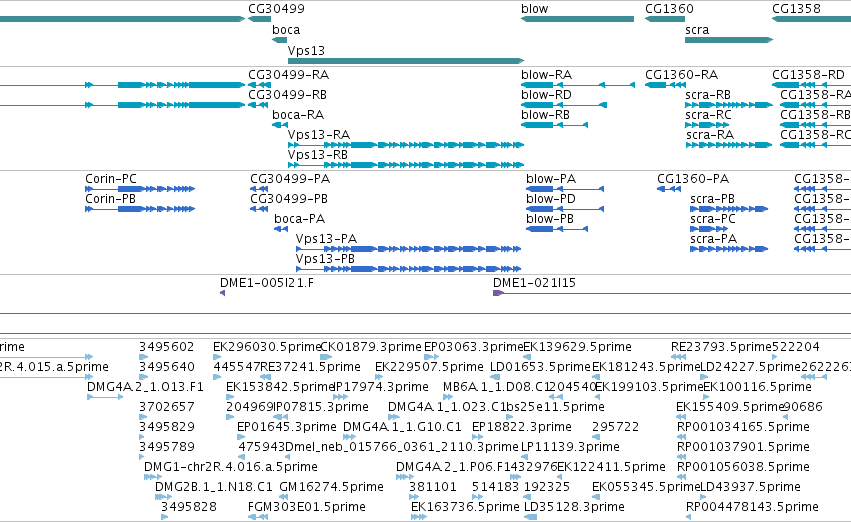Click the Vps13-PA protein label

pos(326,239)
